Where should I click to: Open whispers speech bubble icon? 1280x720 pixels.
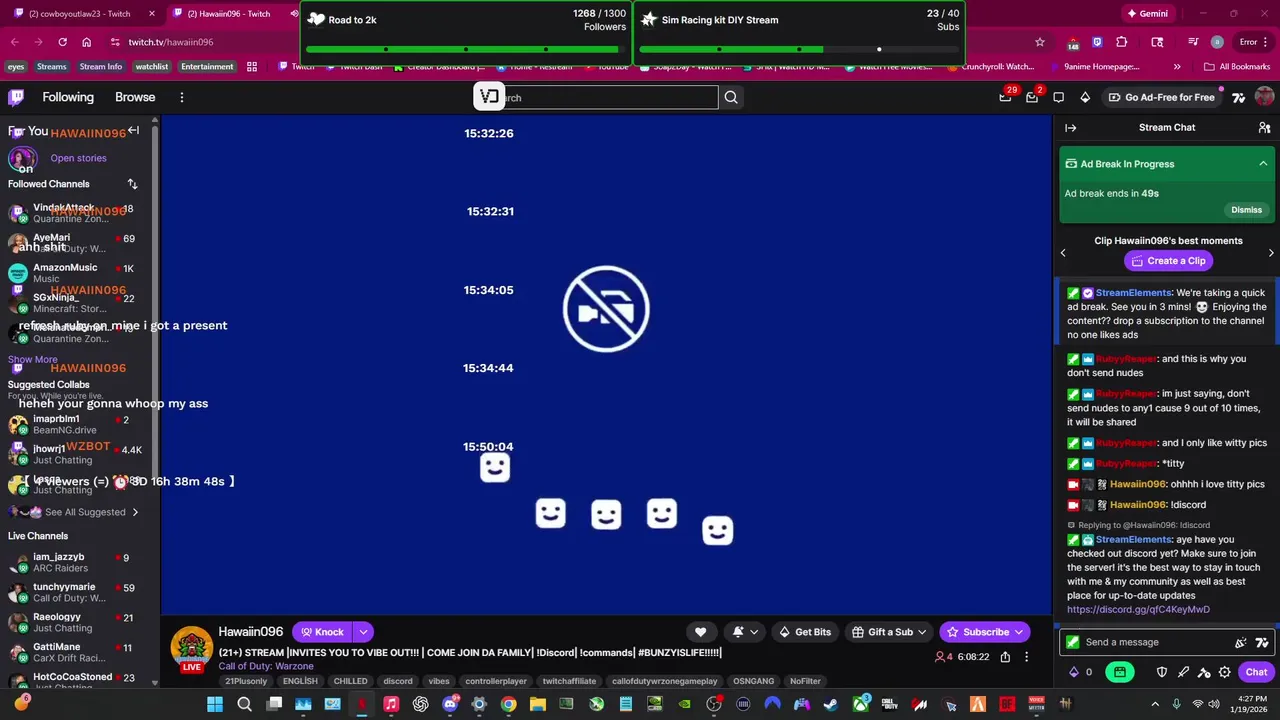[x=1059, y=97]
